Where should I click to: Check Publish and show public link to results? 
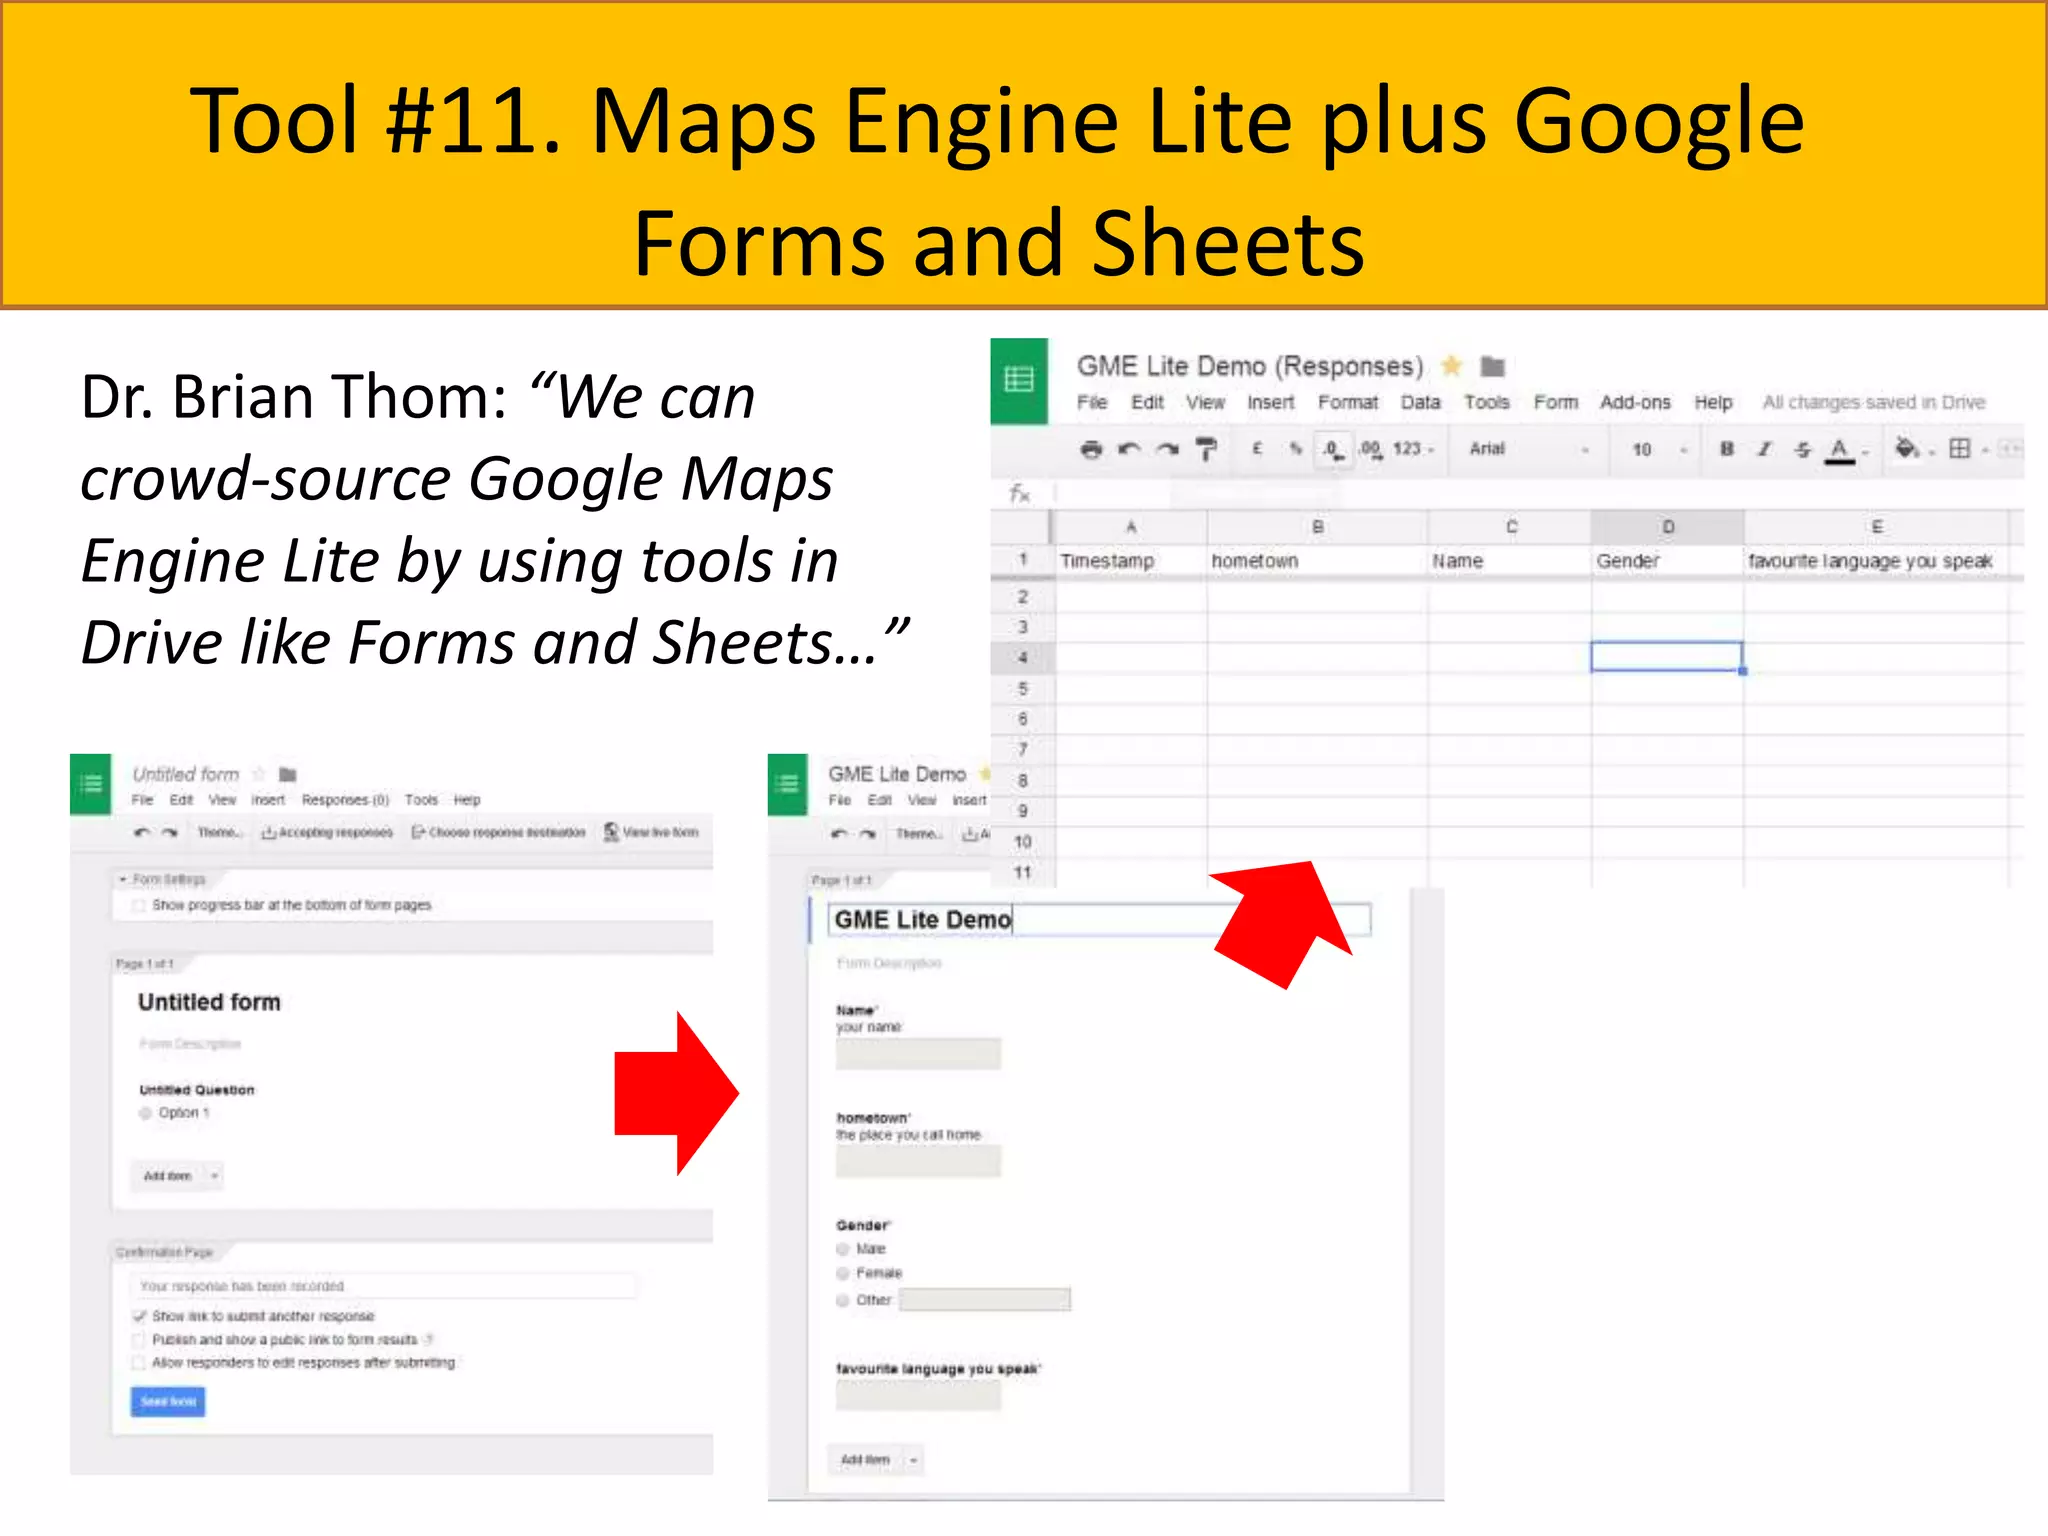139,1339
